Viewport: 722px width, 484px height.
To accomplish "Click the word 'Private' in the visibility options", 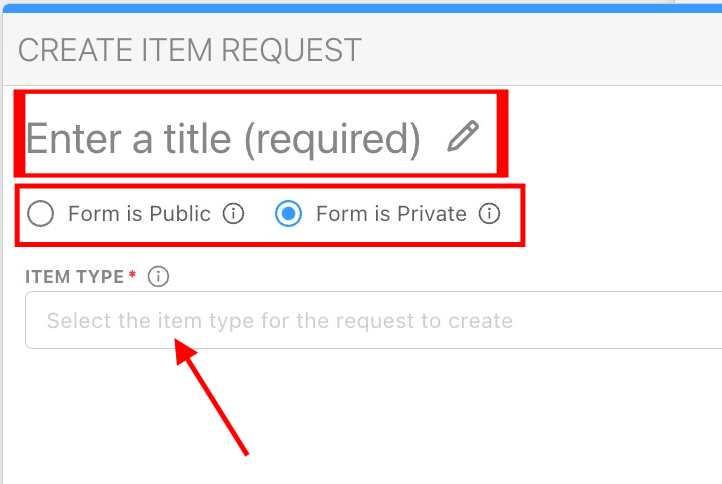I will [x=431, y=214].
